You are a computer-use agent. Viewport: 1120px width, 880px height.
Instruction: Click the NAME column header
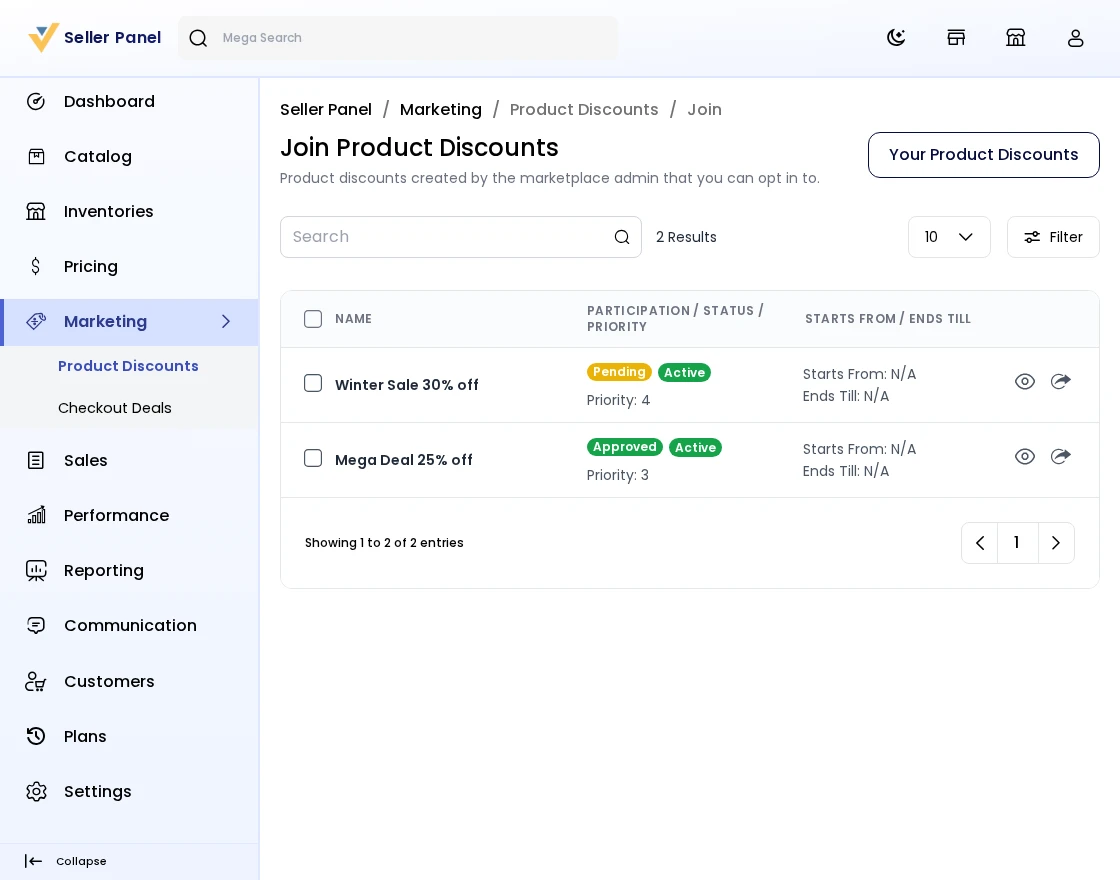coord(354,319)
